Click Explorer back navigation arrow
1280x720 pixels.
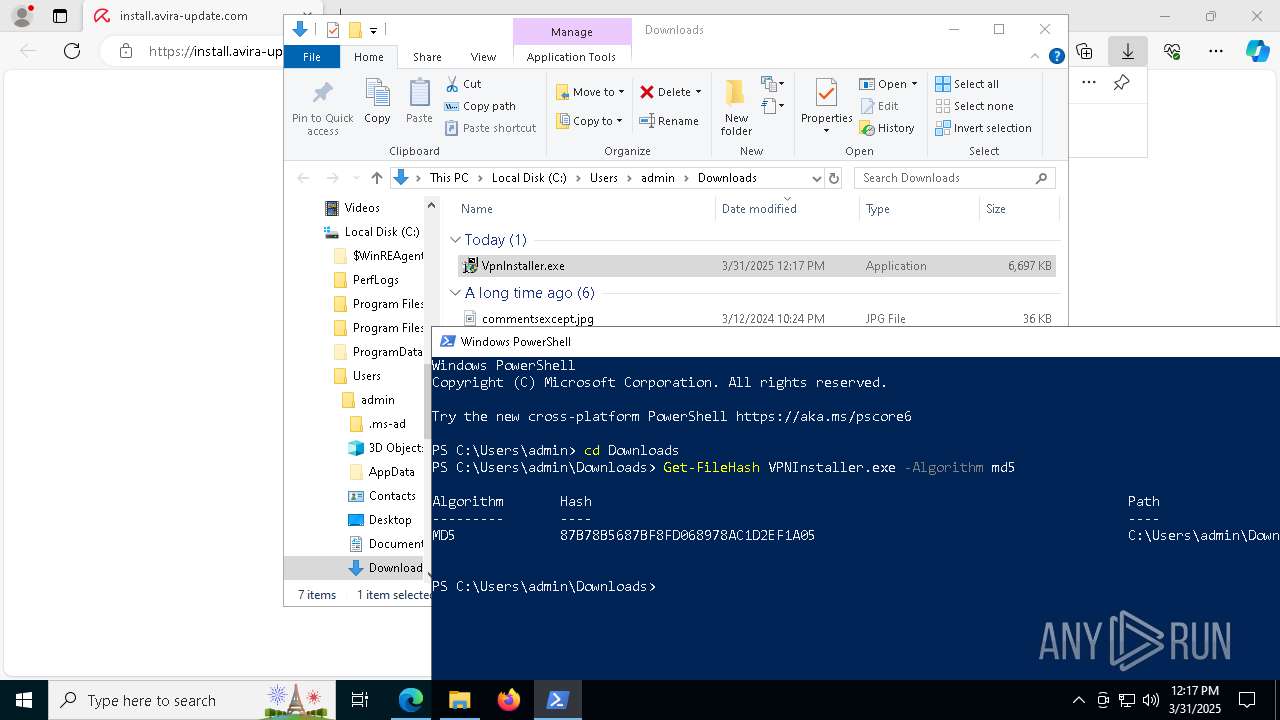coord(303,178)
